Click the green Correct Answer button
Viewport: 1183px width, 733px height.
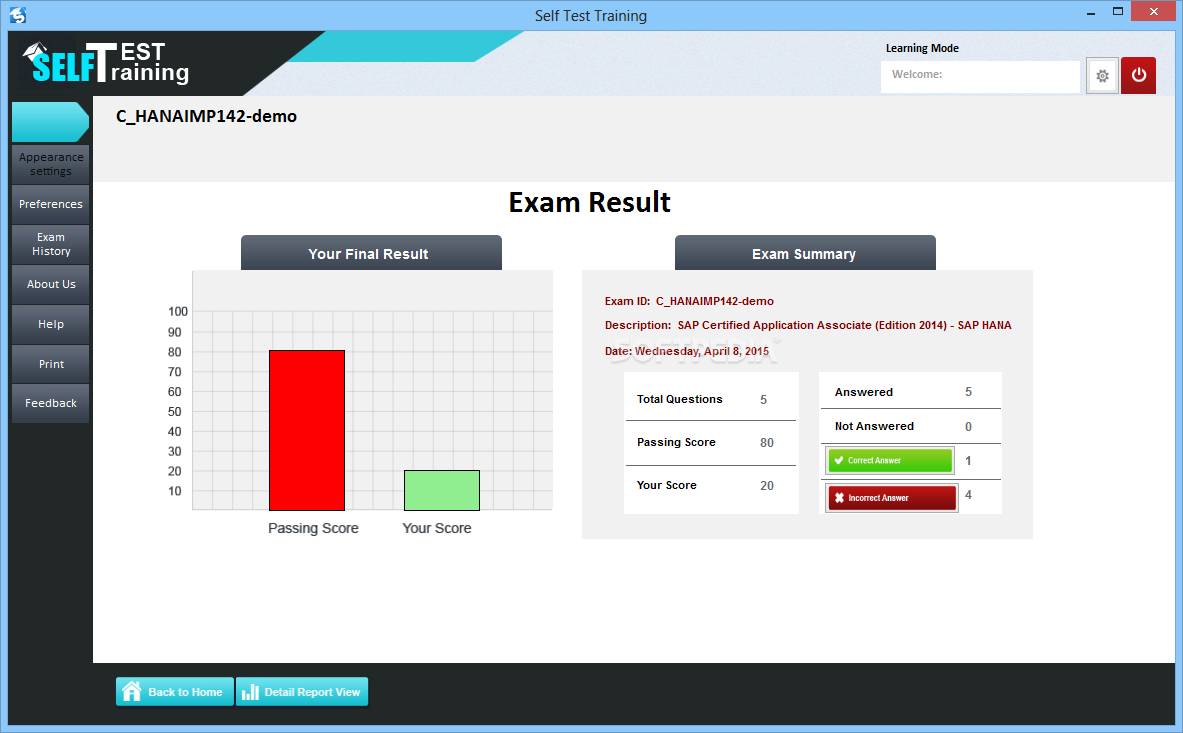point(890,460)
